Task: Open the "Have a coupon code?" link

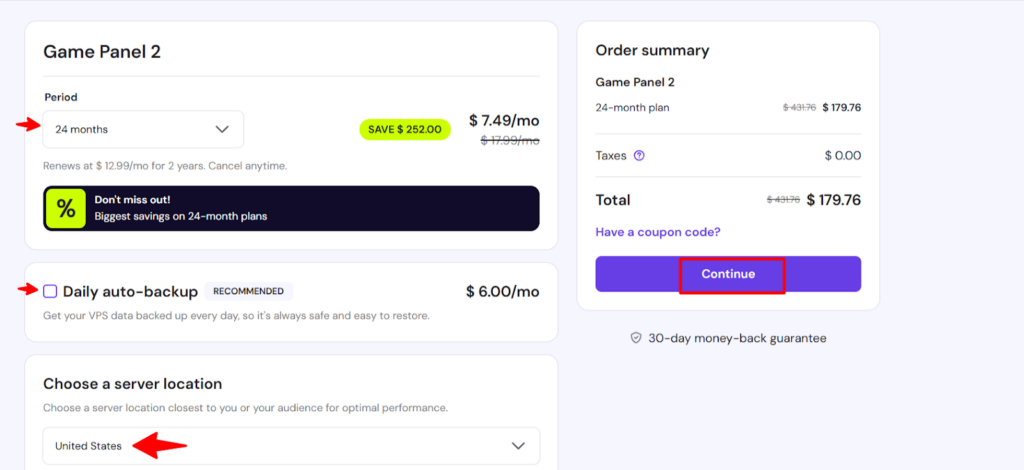Action: (x=658, y=232)
